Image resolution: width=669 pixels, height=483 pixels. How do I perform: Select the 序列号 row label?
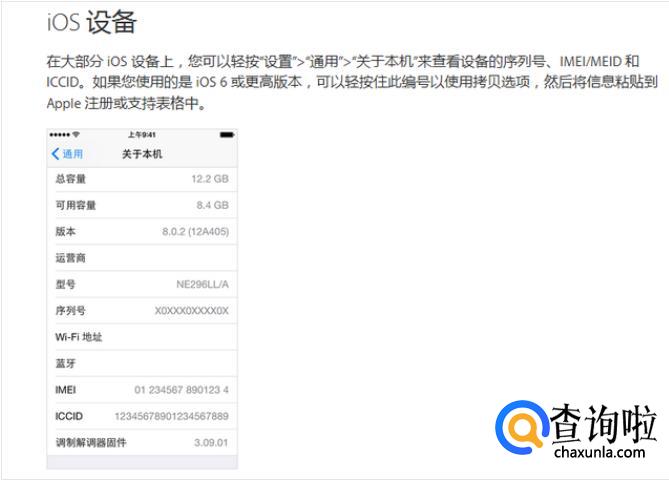[x=70, y=311]
